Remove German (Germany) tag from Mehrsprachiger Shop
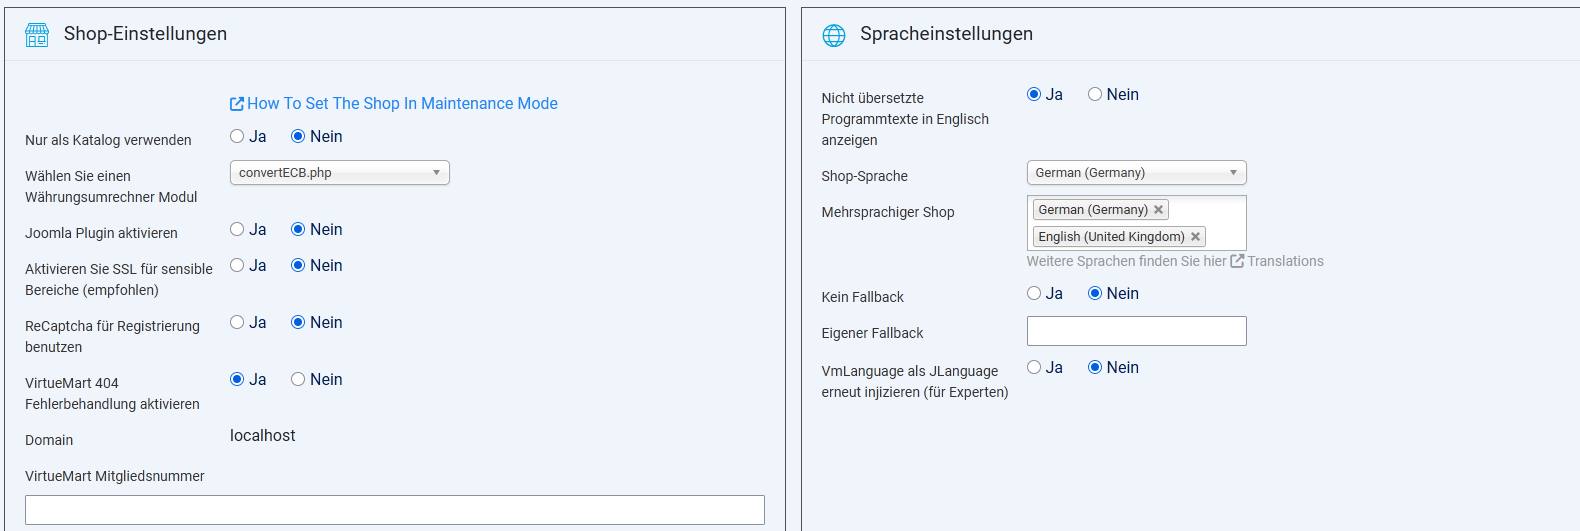The width and height of the screenshot is (1580, 531). point(1158,210)
